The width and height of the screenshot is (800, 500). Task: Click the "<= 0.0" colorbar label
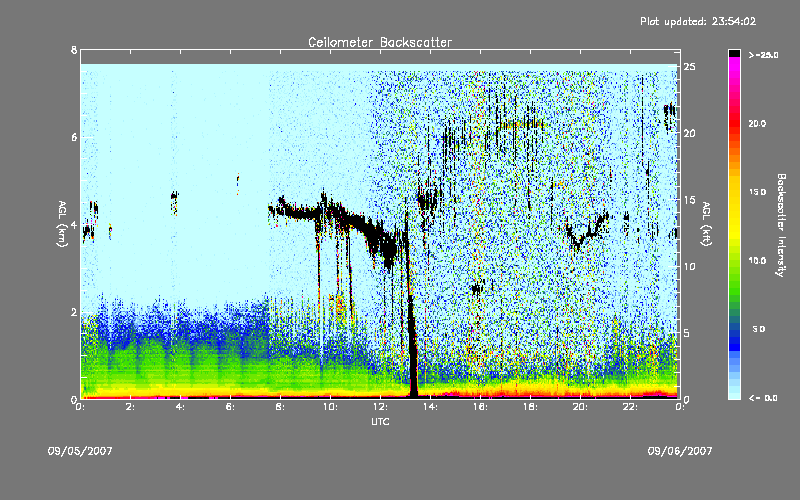point(763,397)
